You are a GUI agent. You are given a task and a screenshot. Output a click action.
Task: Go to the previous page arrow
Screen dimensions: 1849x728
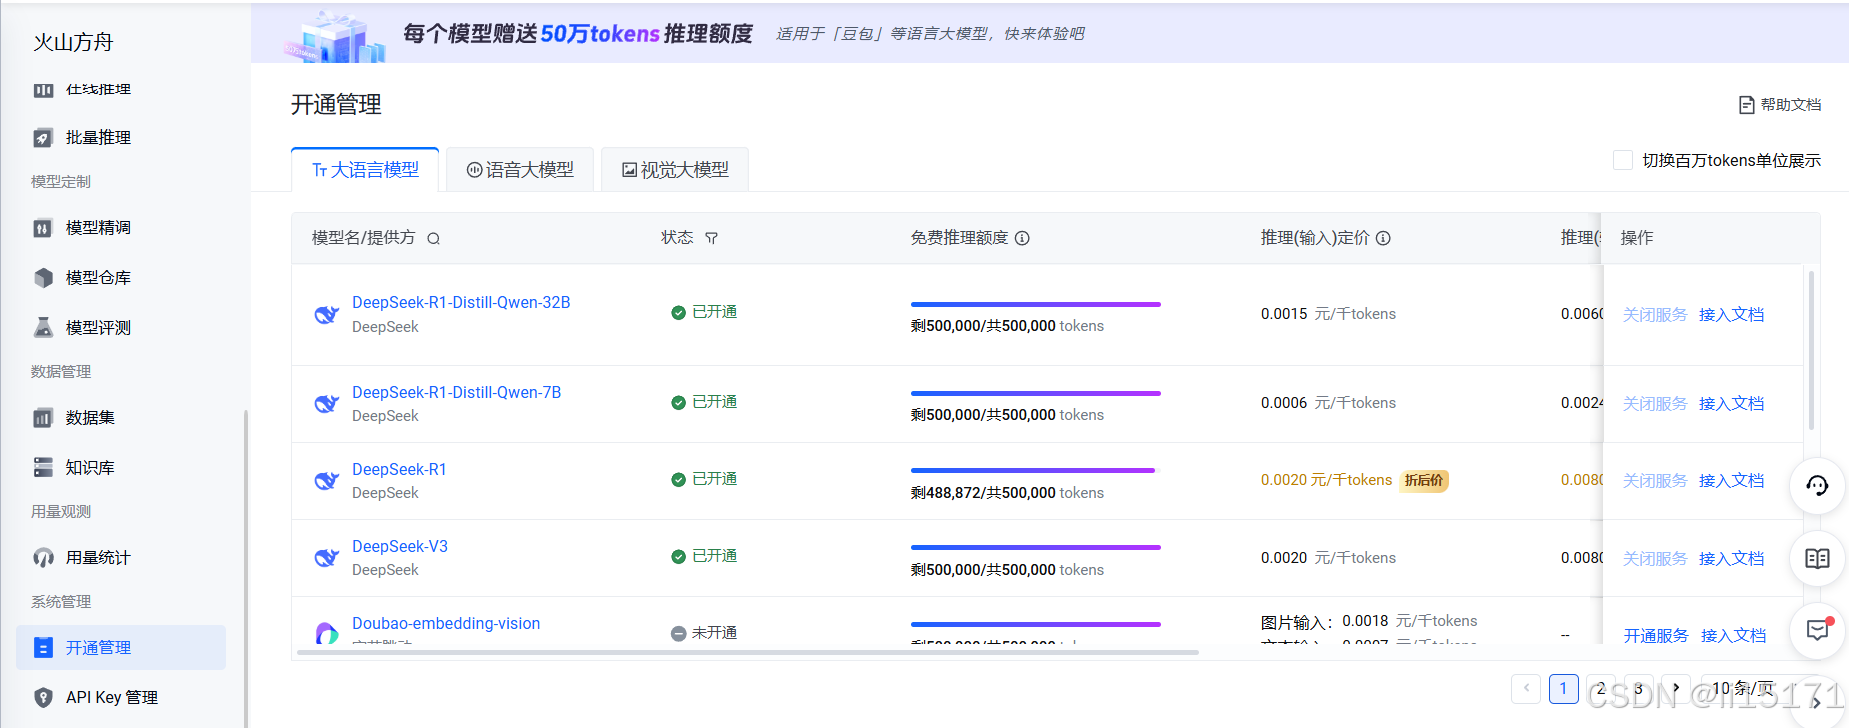click(1526, 688)
